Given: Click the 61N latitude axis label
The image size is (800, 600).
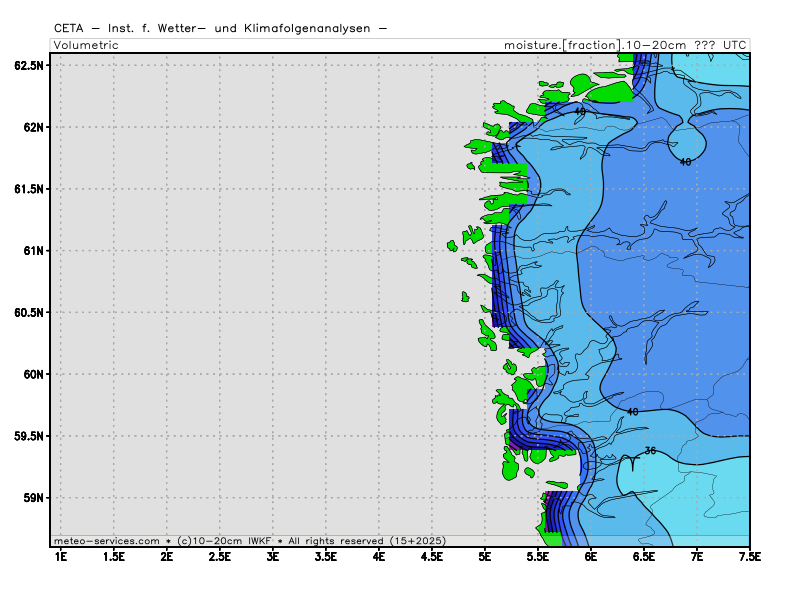Looking at the screenshot, I should (33, 250).
